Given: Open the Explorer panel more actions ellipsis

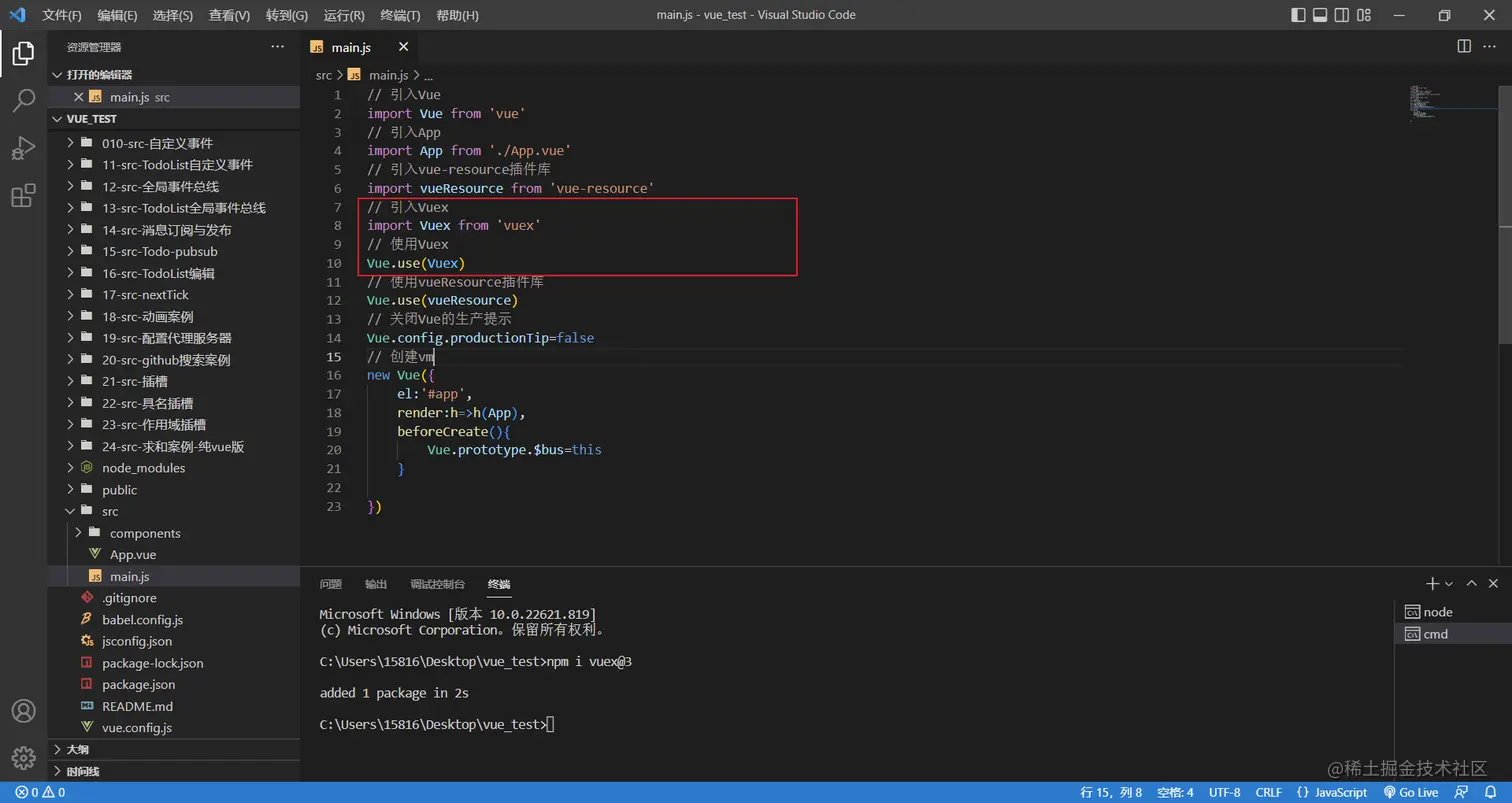Looking at the screenshot, I should pyautogui.click(x=277, y=47).
